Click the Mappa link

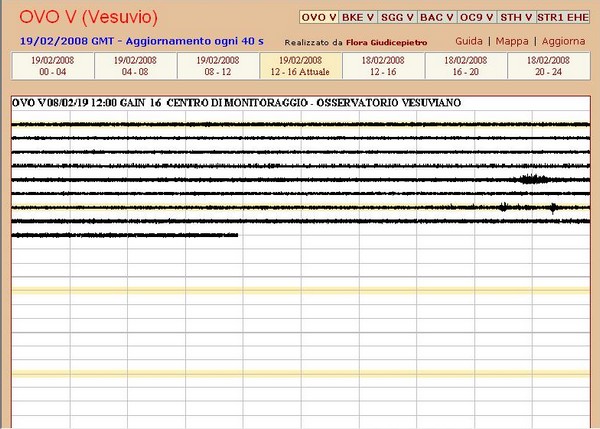(512, 41)
